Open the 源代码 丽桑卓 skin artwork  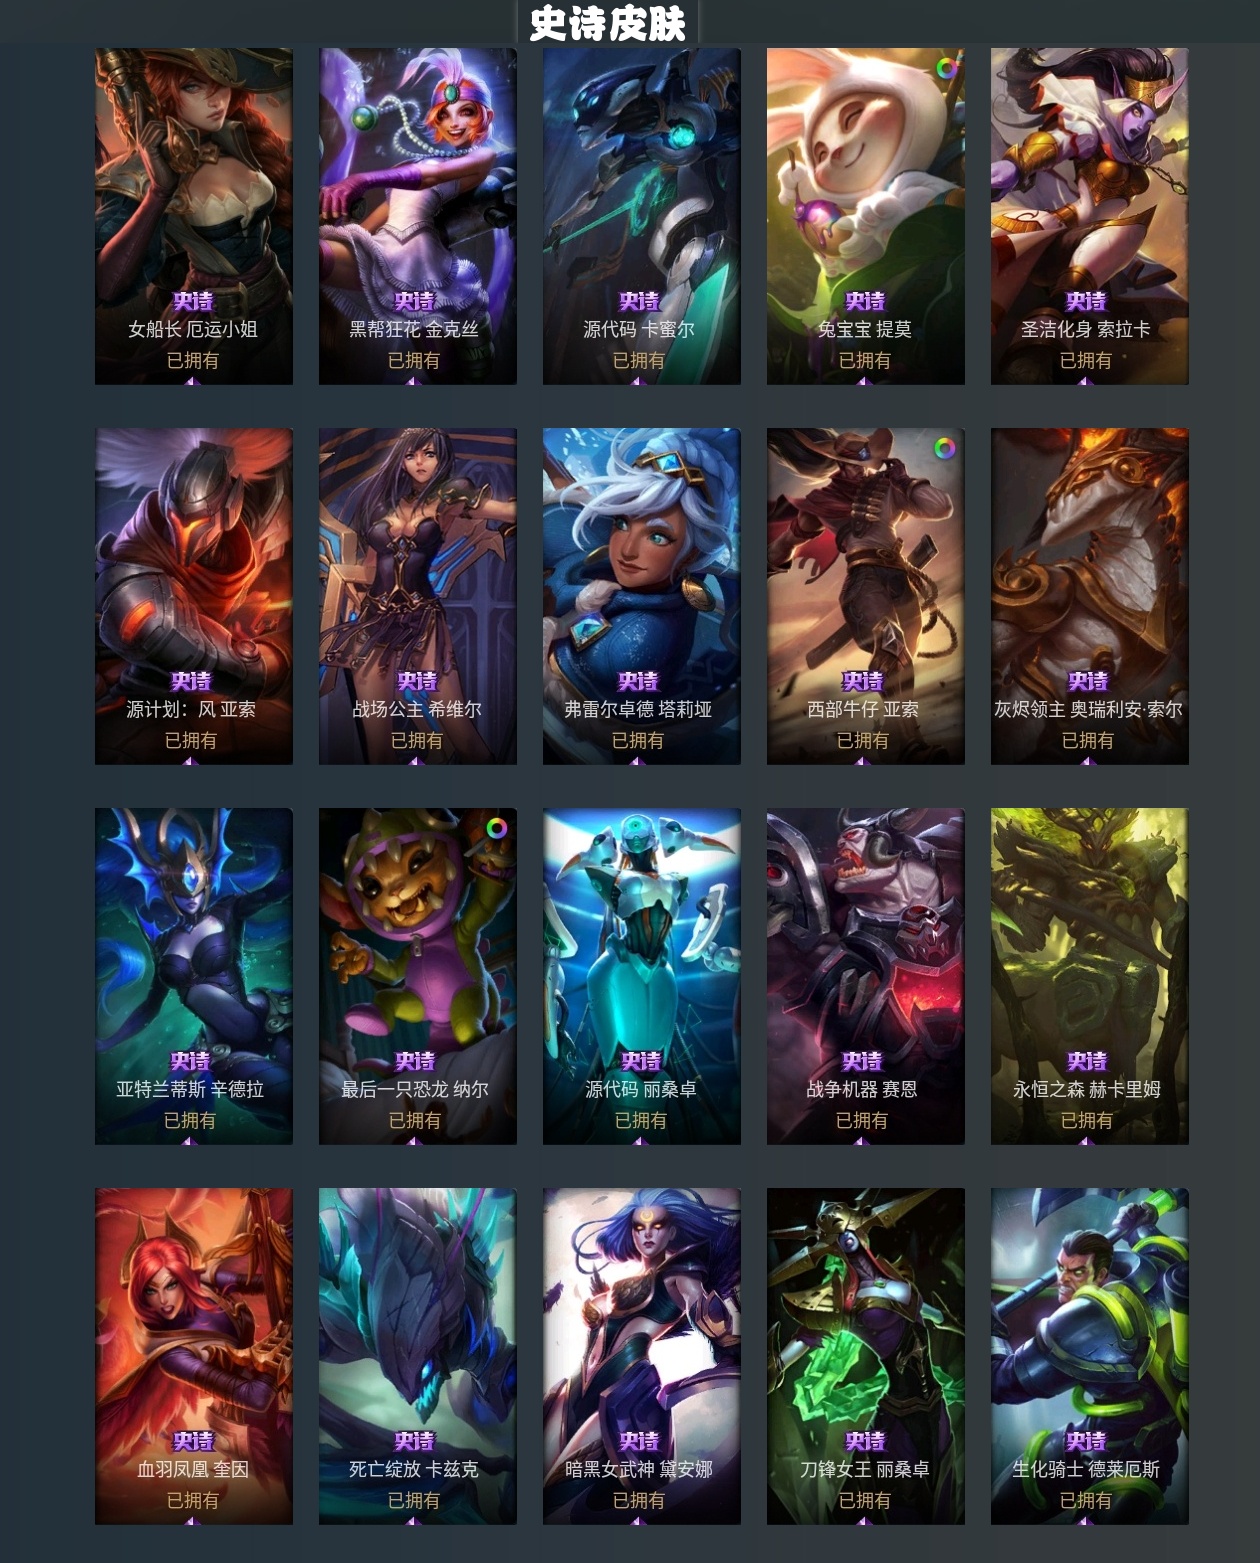[642, 976]
